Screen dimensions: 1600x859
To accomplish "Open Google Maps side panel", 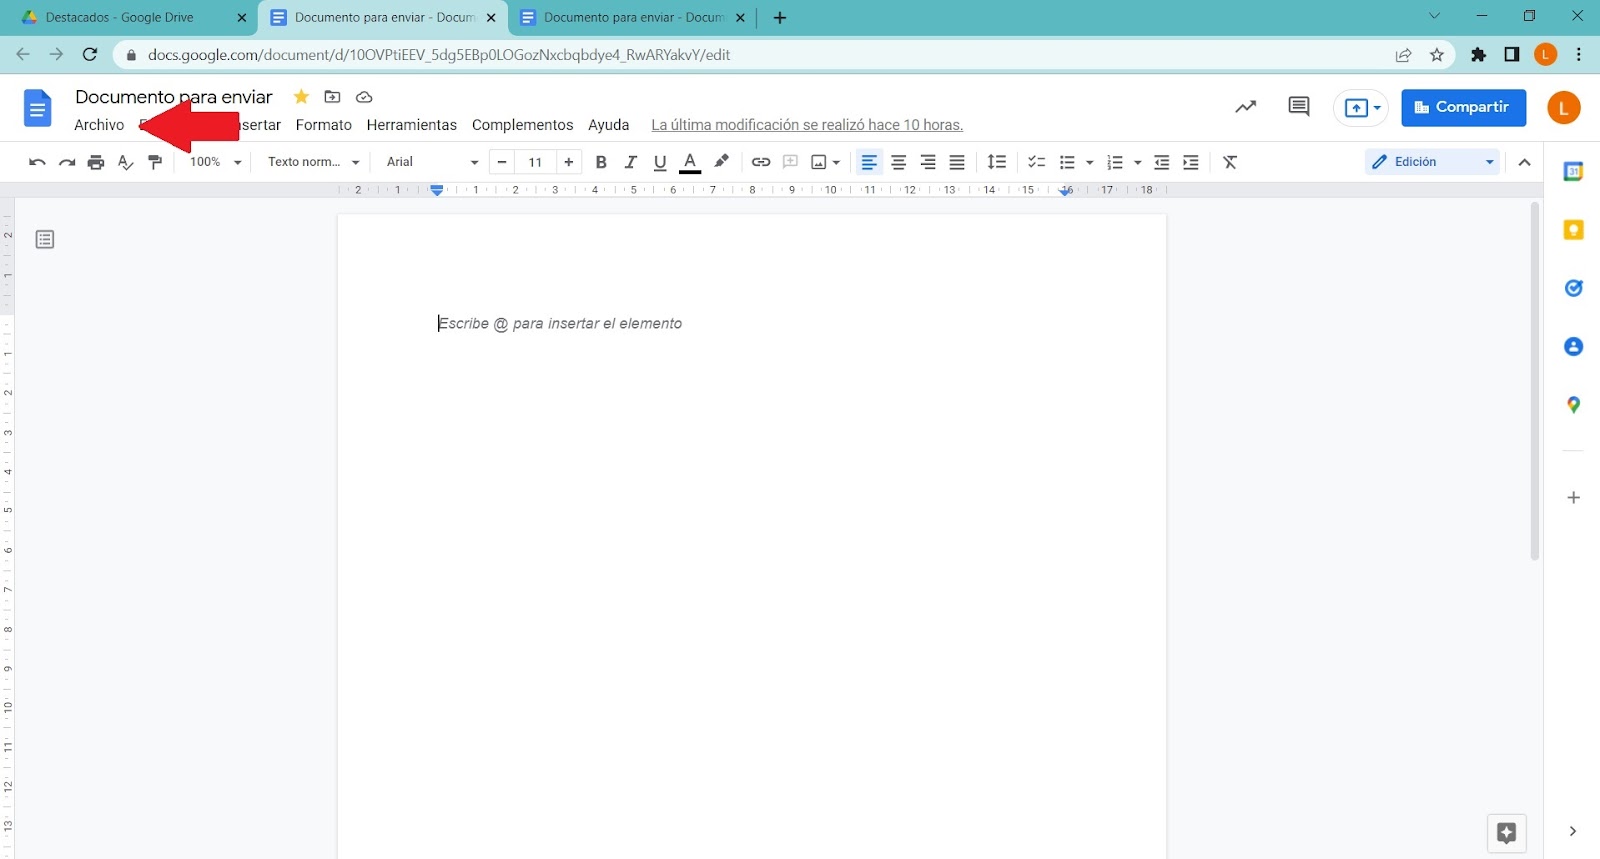I will coord(1573,405).
